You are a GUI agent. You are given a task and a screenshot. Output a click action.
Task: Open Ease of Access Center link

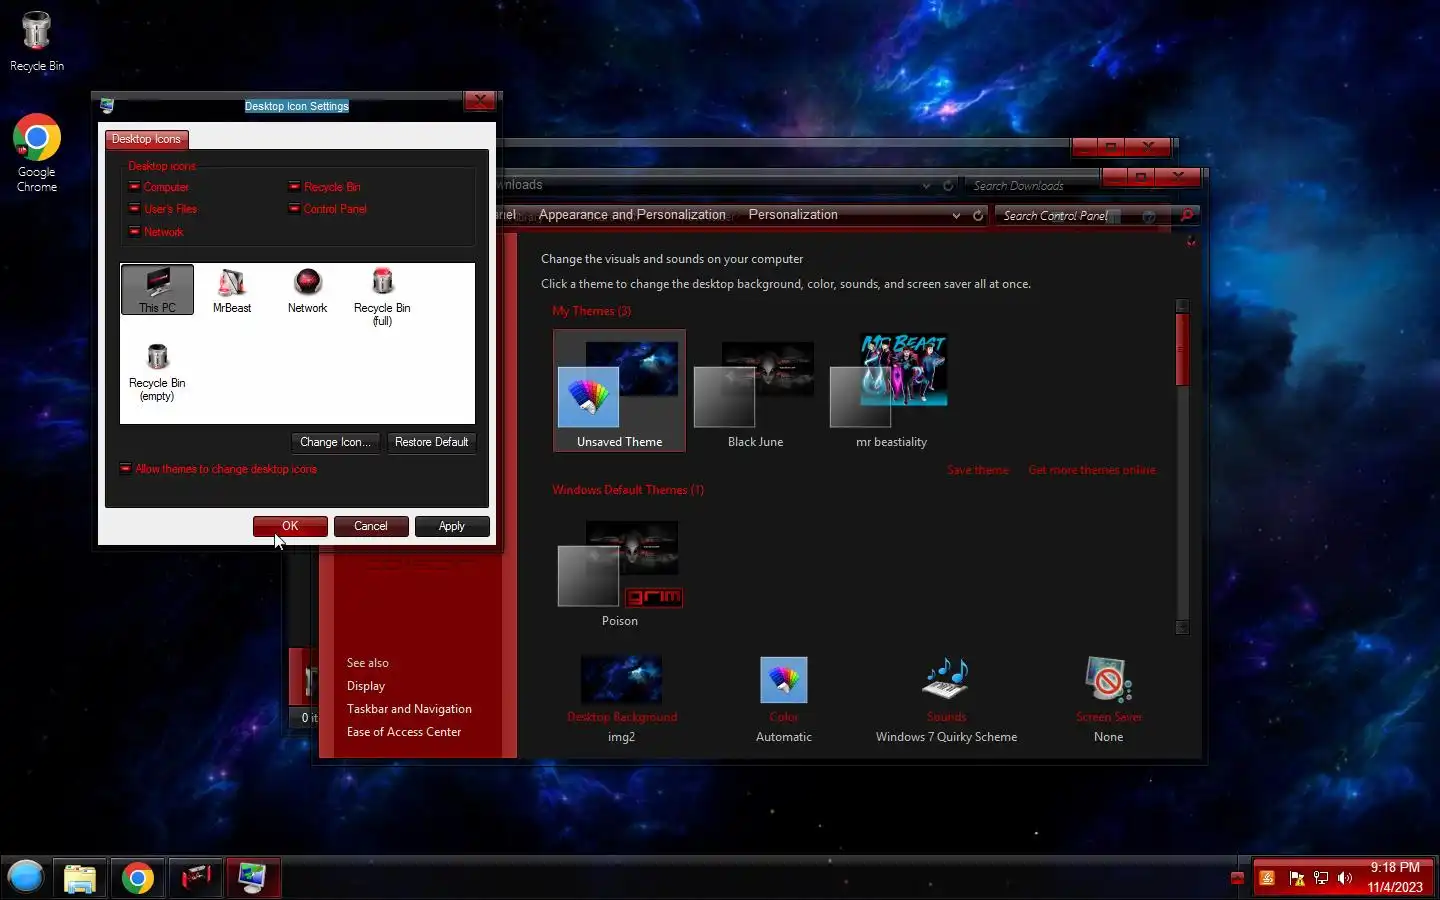[x=404, y=732]
